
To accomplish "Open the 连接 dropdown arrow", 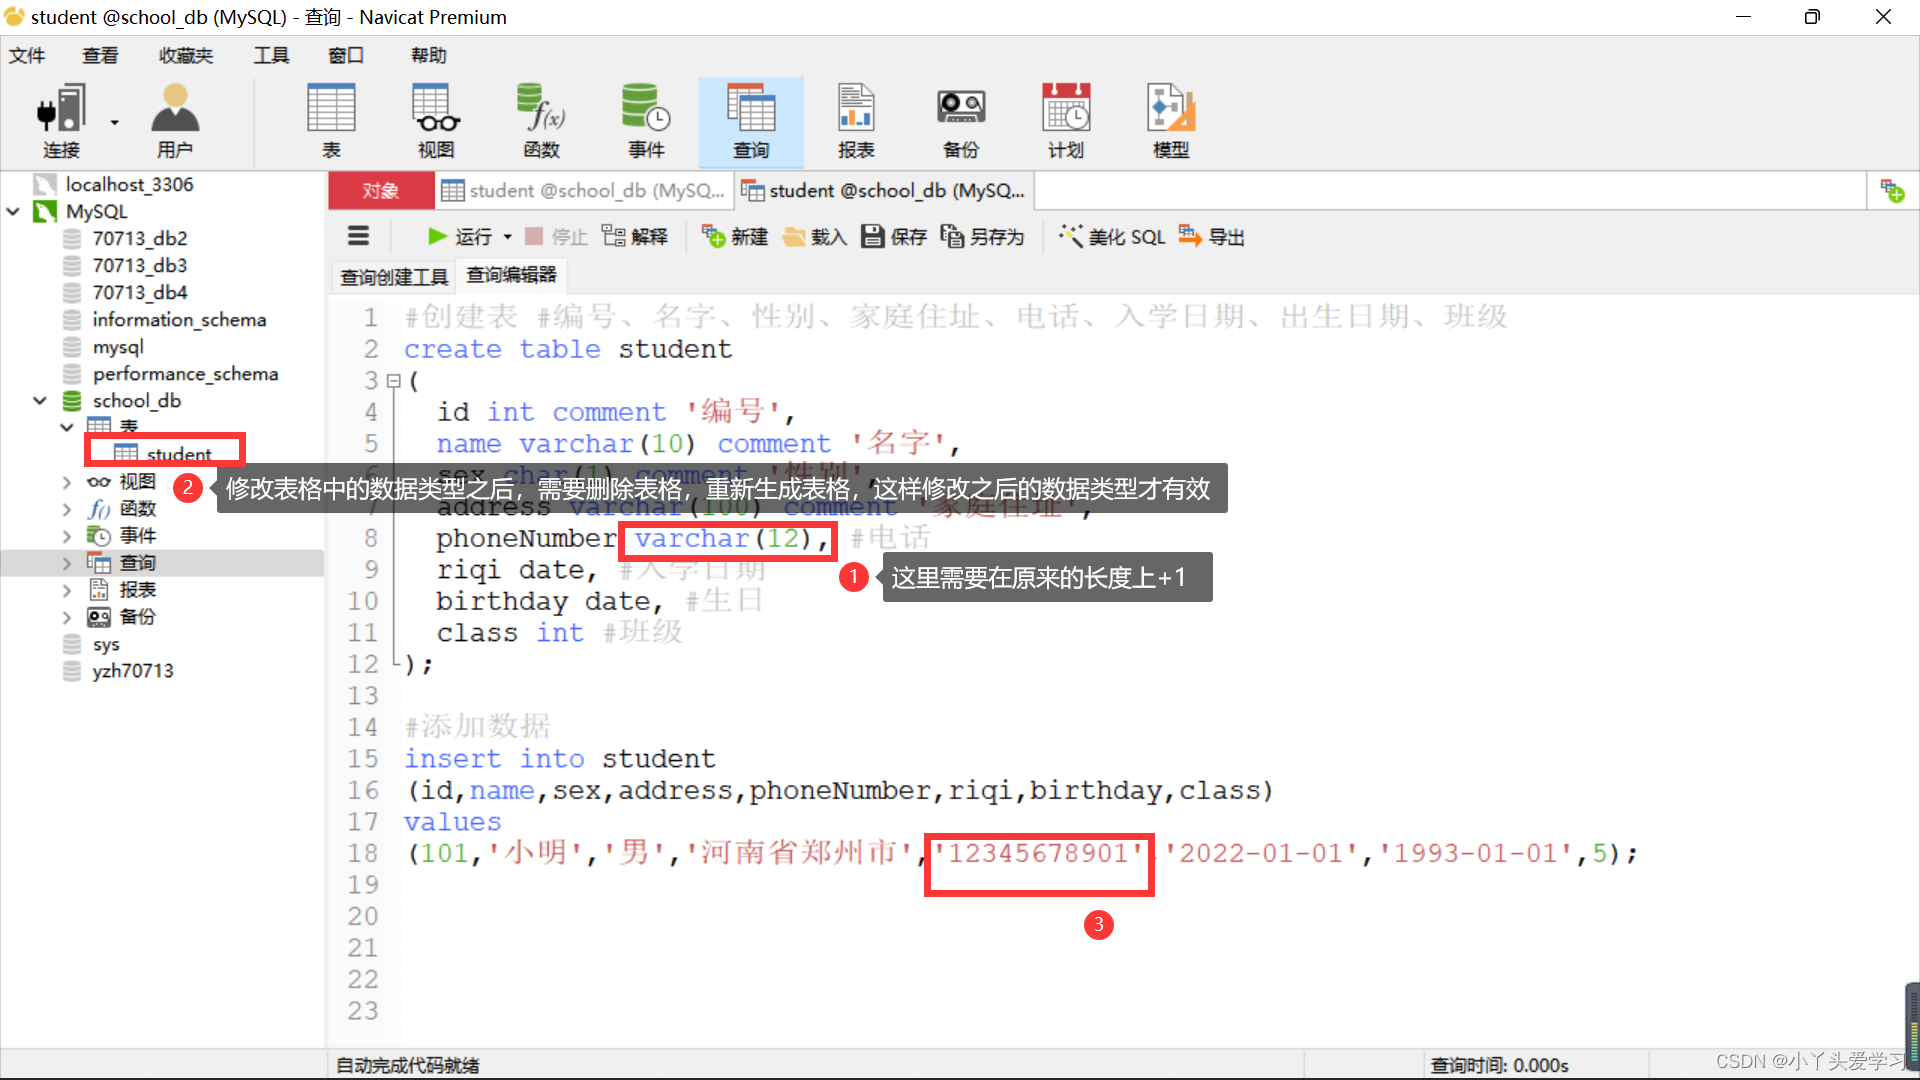I will click(x=115, y=123).
